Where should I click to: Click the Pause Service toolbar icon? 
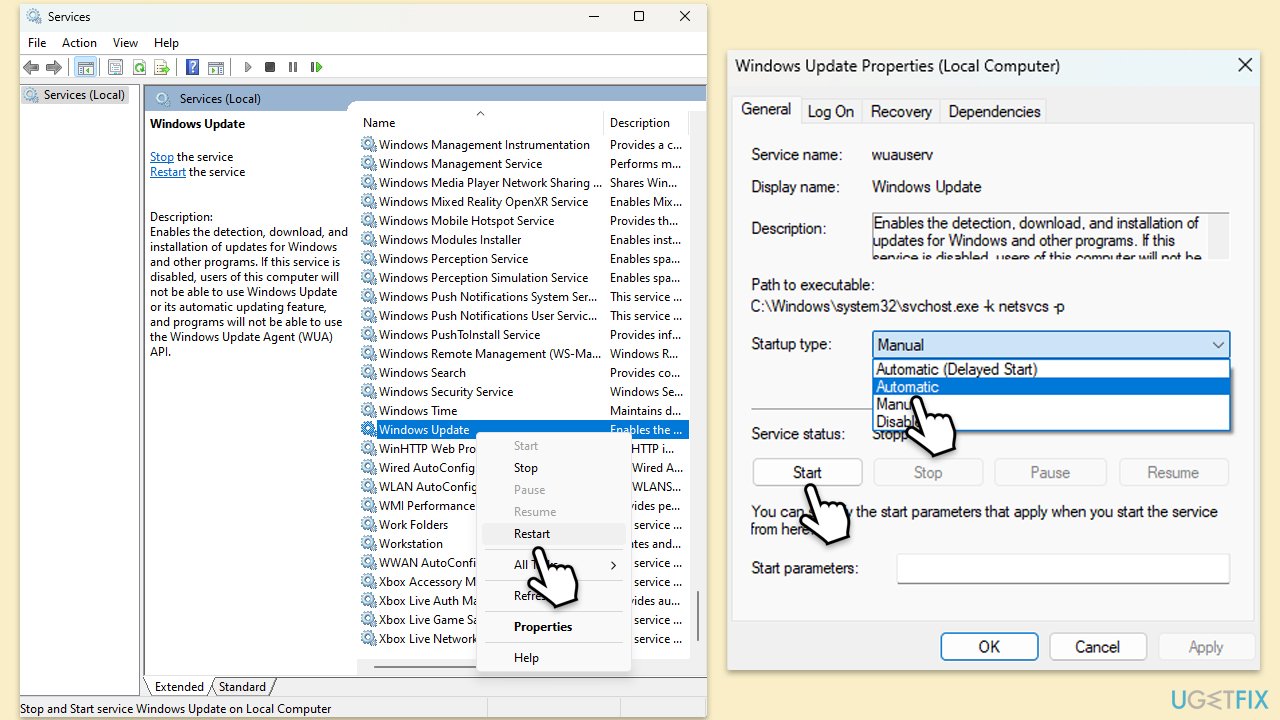(293, 67)
